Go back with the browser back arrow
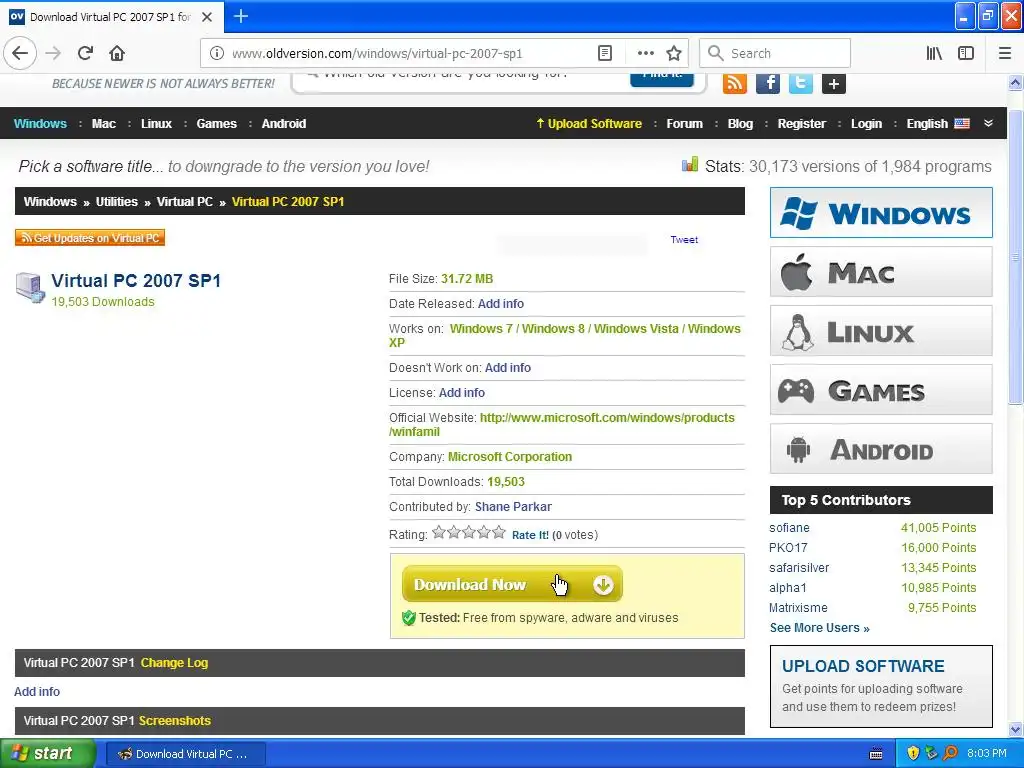This screenshot has height=768, width=1024. pos(20,53)
